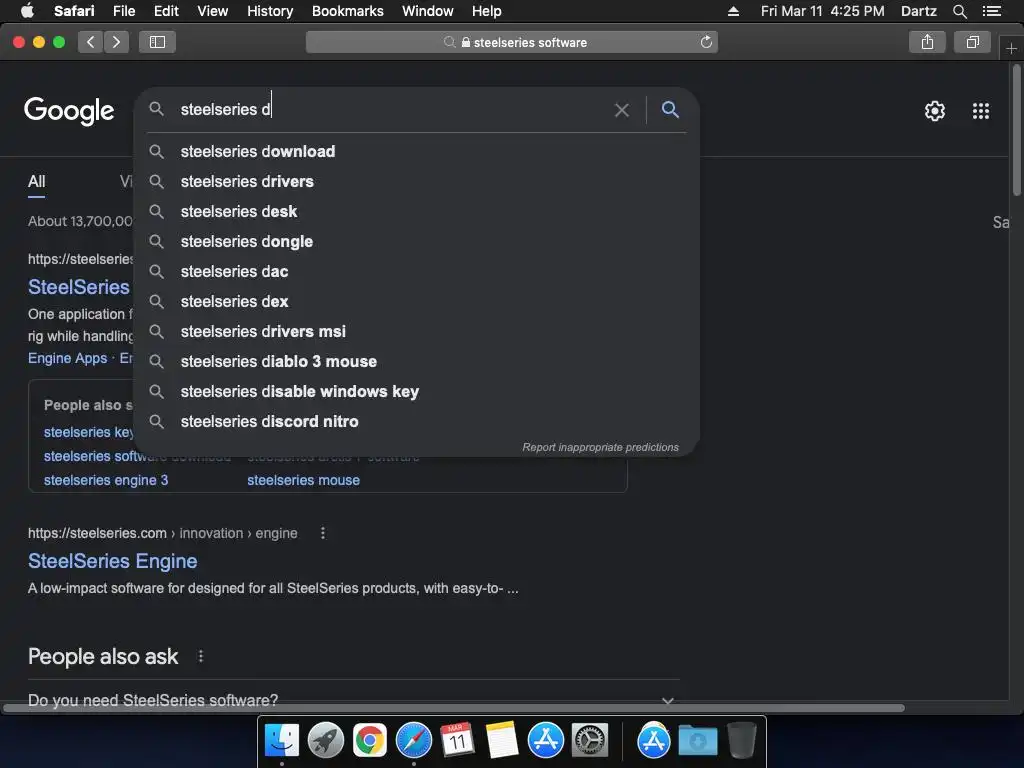Click the eject icon in menu bar
Viewport: 1024px width, 768px height.
coord(733,11)
